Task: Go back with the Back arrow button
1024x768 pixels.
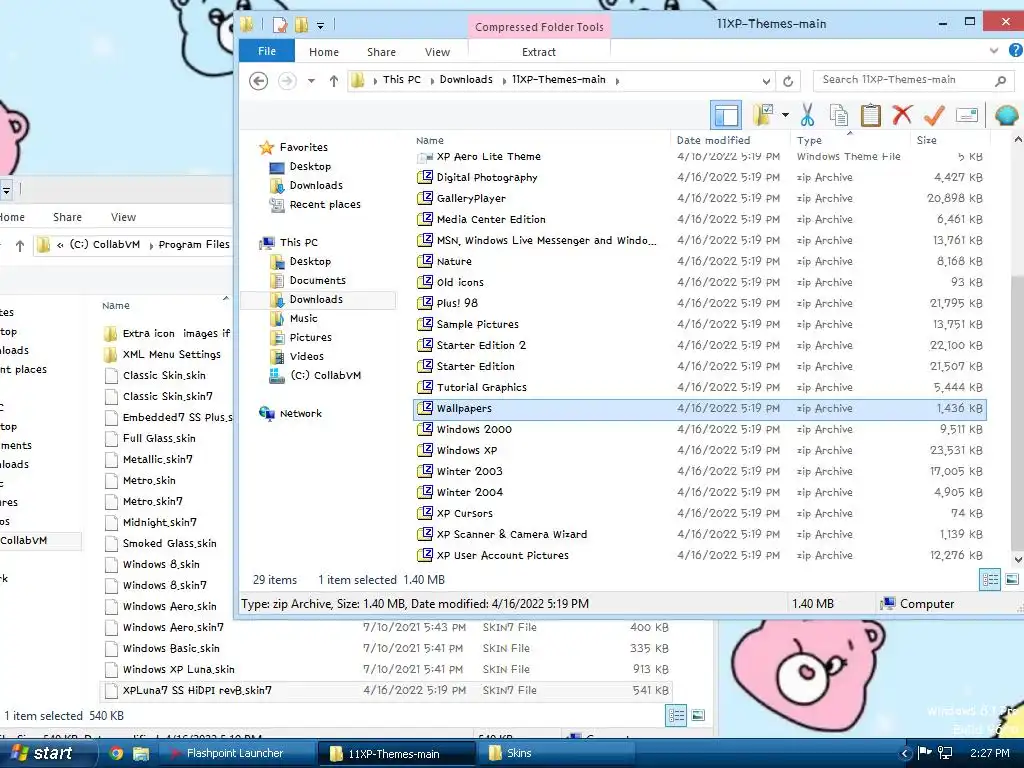Action: [259, 80]
